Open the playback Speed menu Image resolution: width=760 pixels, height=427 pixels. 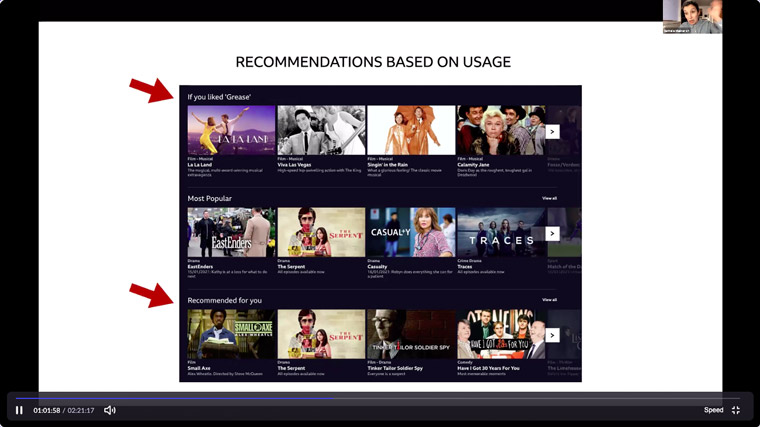(713, 410)
